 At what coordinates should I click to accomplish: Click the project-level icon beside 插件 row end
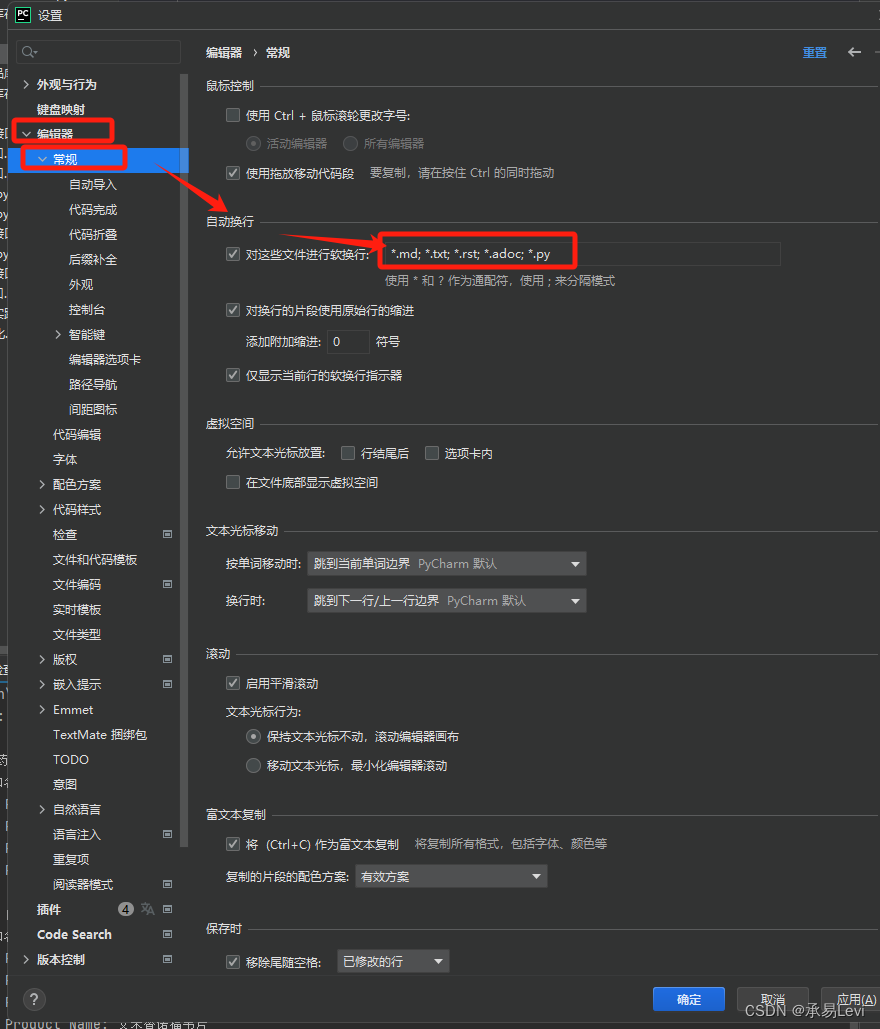167,909
